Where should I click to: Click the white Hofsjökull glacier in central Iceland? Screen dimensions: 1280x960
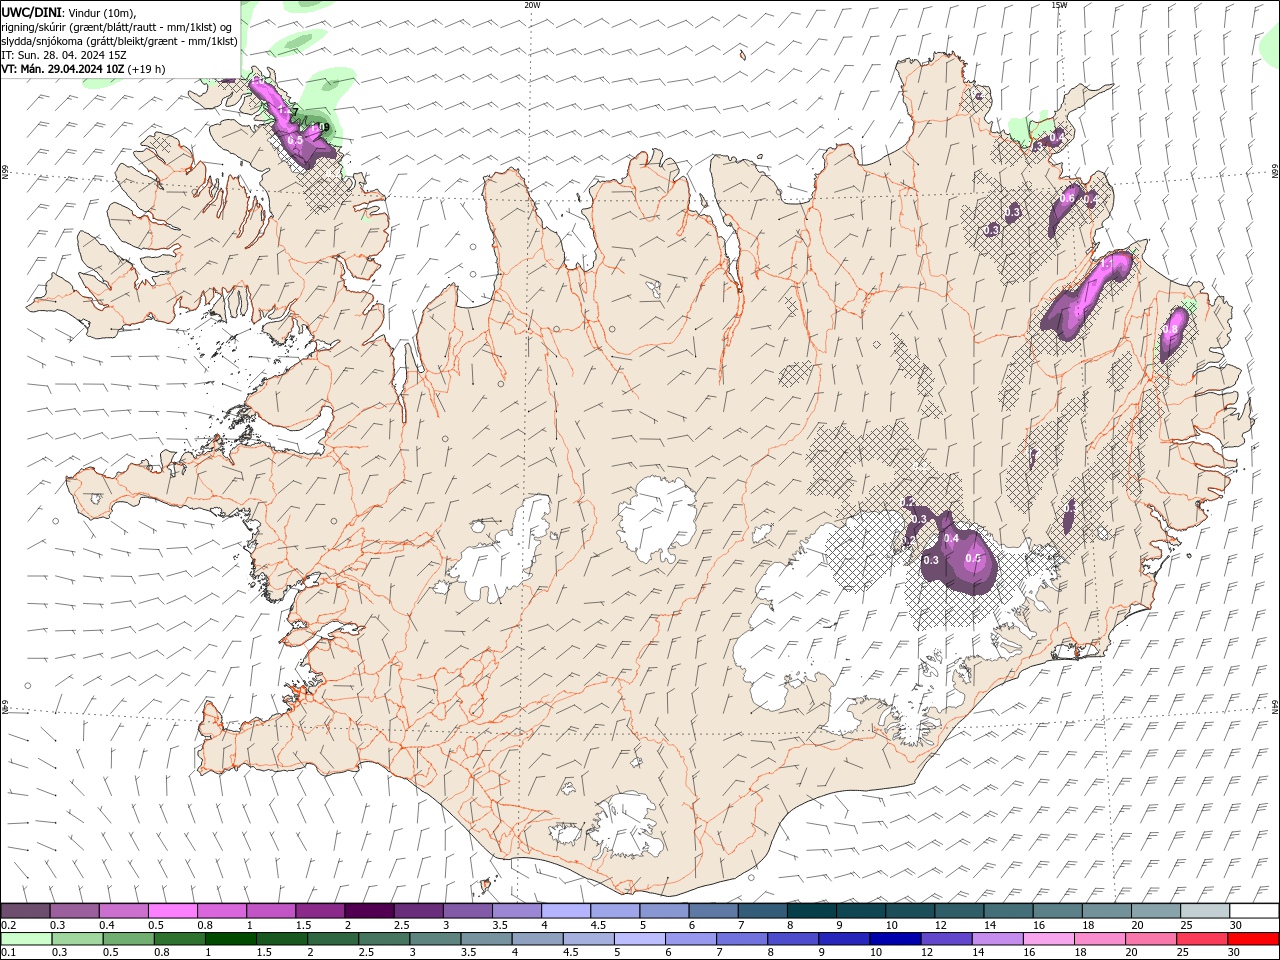pos(658,520)
